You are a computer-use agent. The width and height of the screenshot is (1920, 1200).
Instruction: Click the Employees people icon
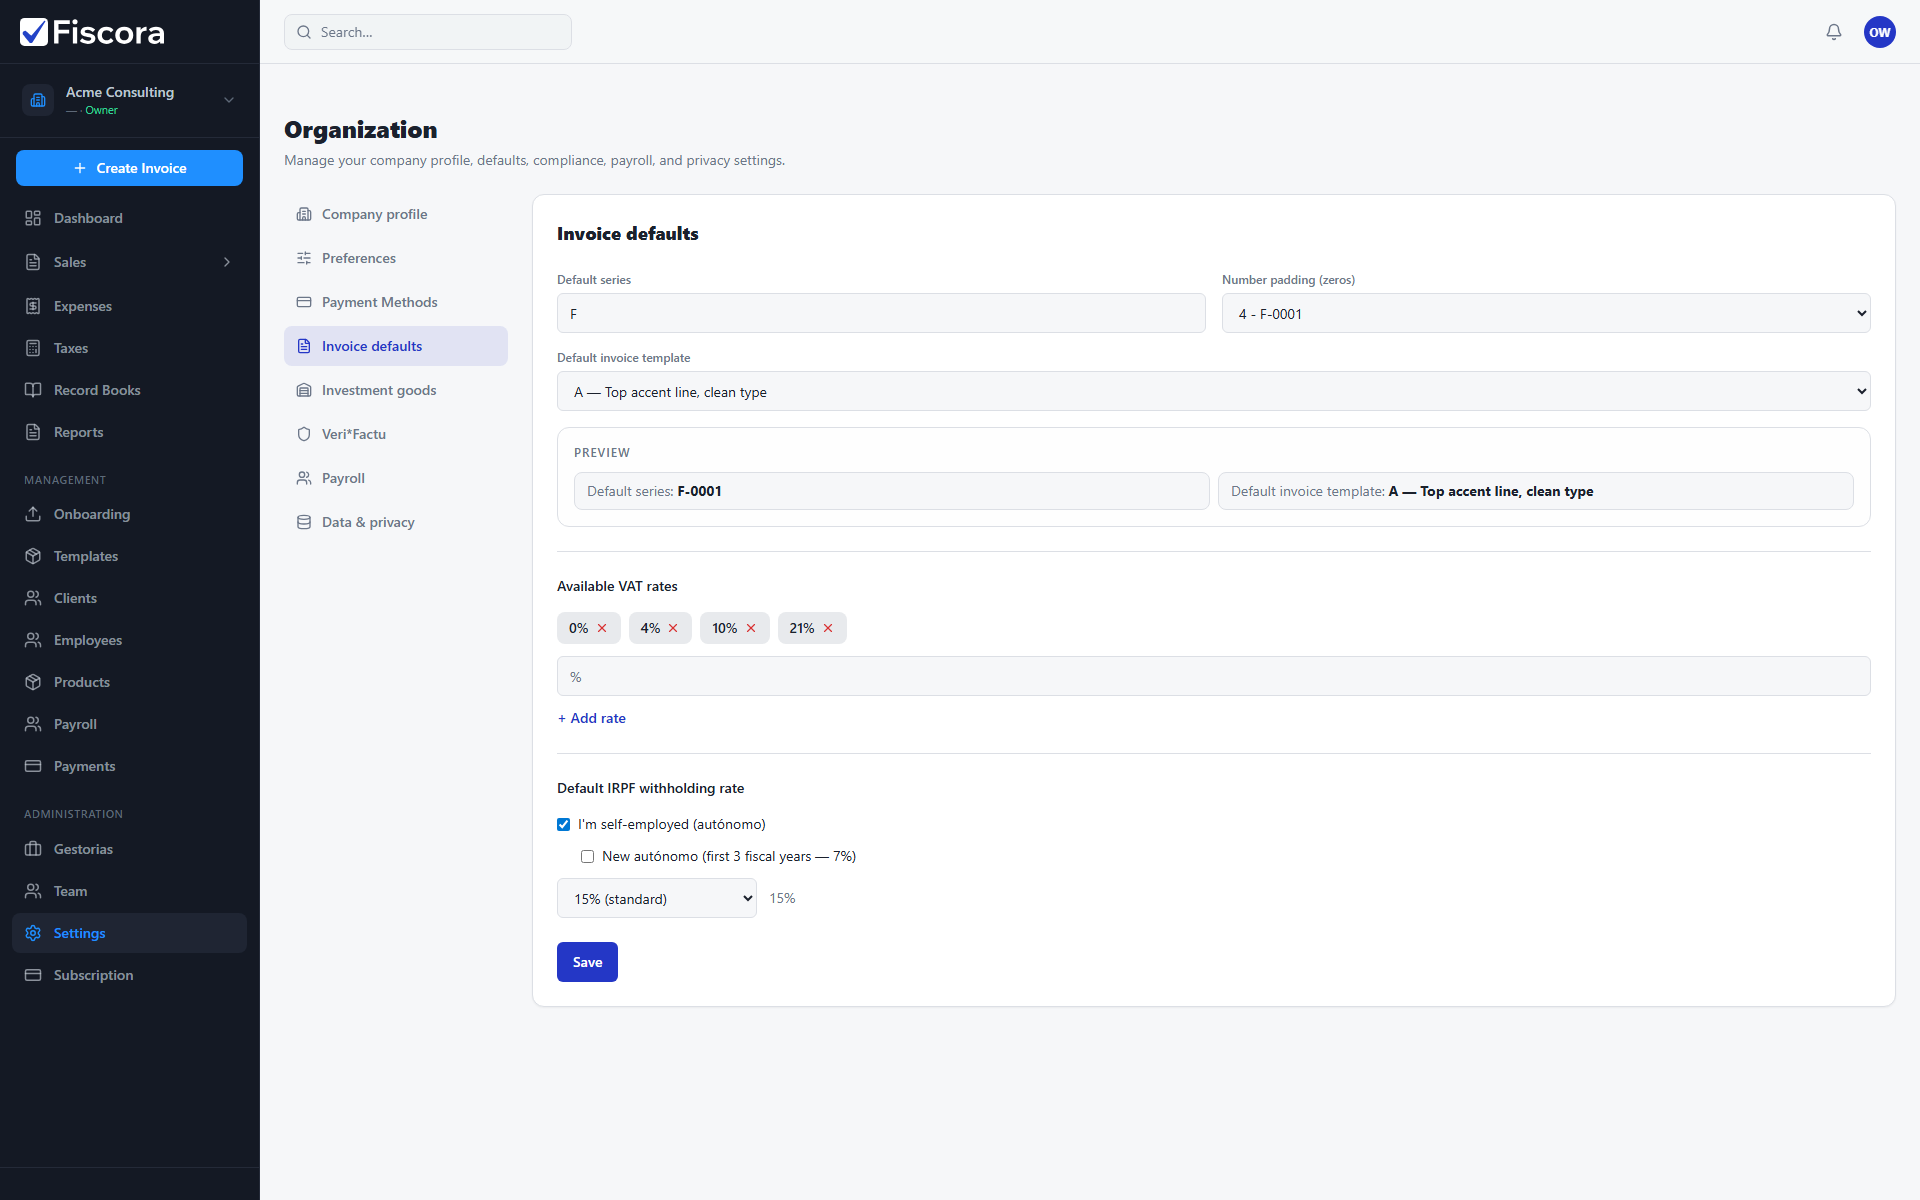coord(33,640)
